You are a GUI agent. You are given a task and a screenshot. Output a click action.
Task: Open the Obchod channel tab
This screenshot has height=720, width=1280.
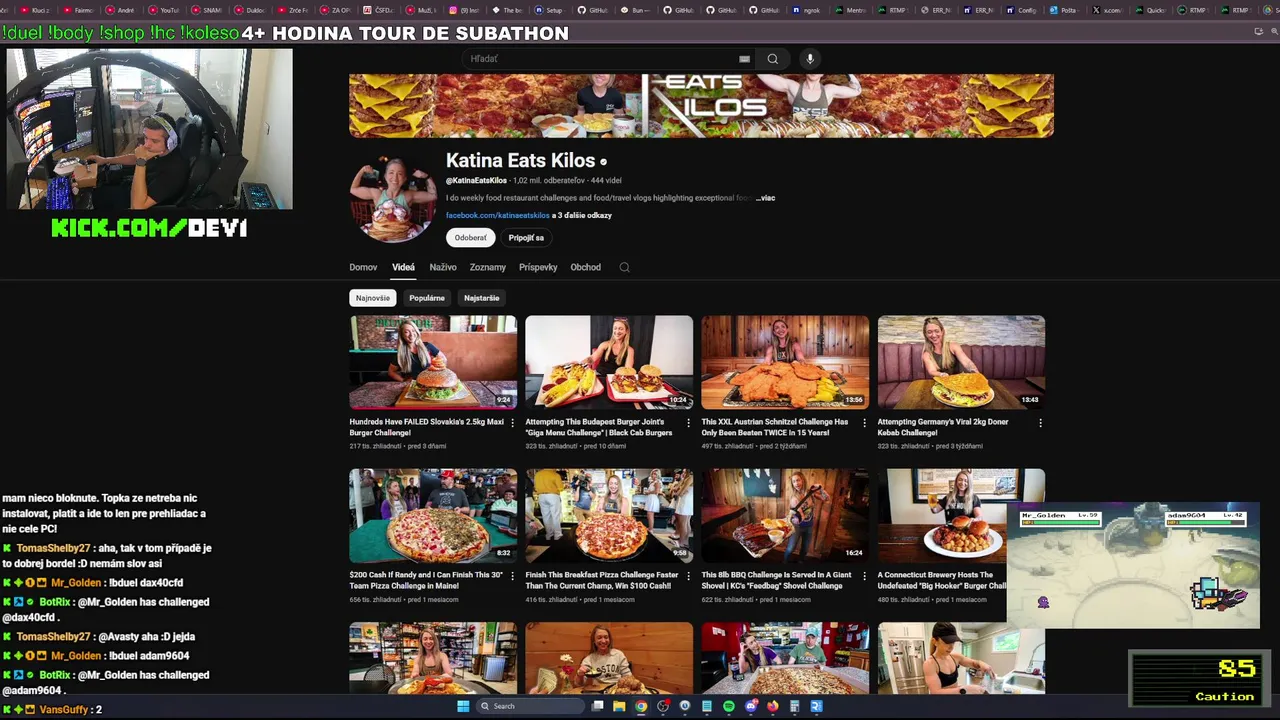585,267
